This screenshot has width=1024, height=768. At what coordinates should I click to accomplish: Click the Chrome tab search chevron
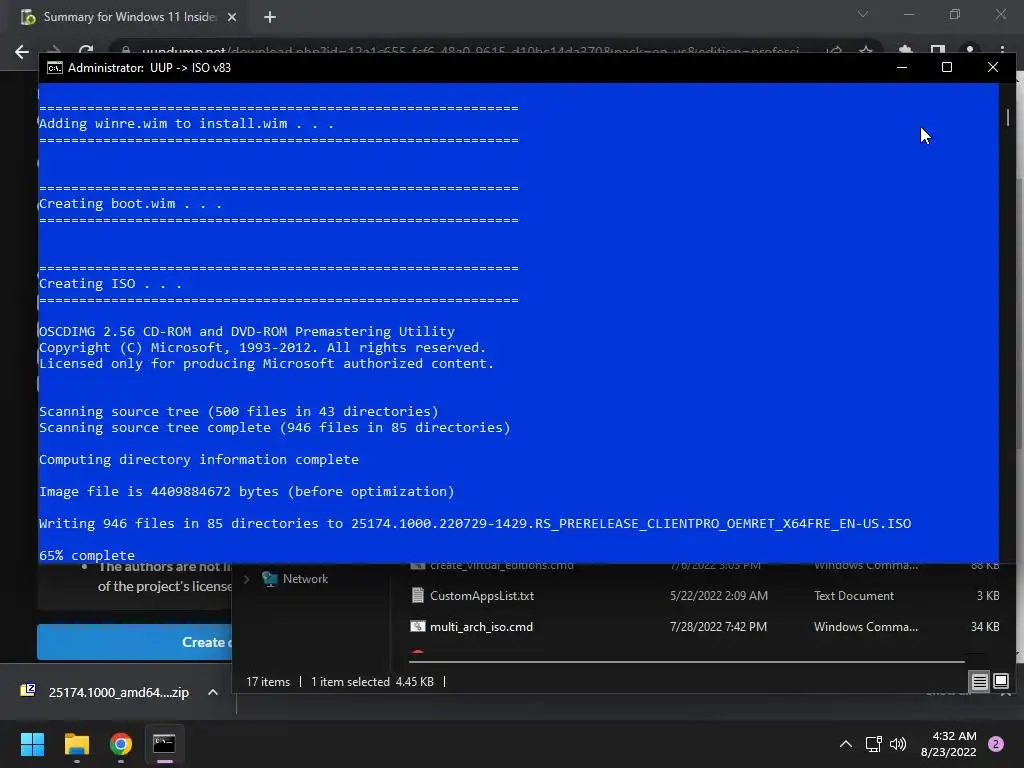pos(863,14)
